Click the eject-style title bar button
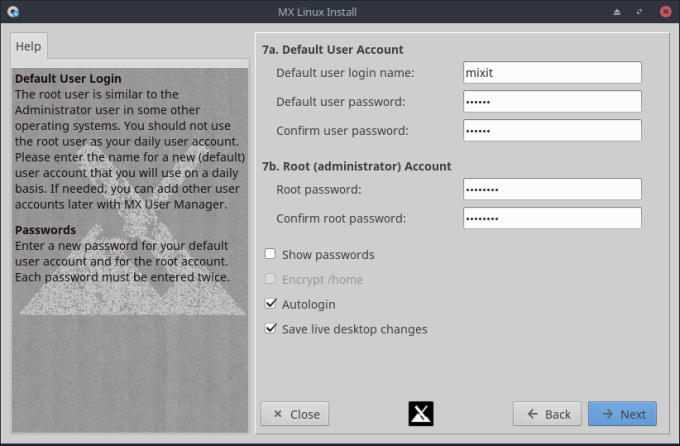 (x=617, y=12)
